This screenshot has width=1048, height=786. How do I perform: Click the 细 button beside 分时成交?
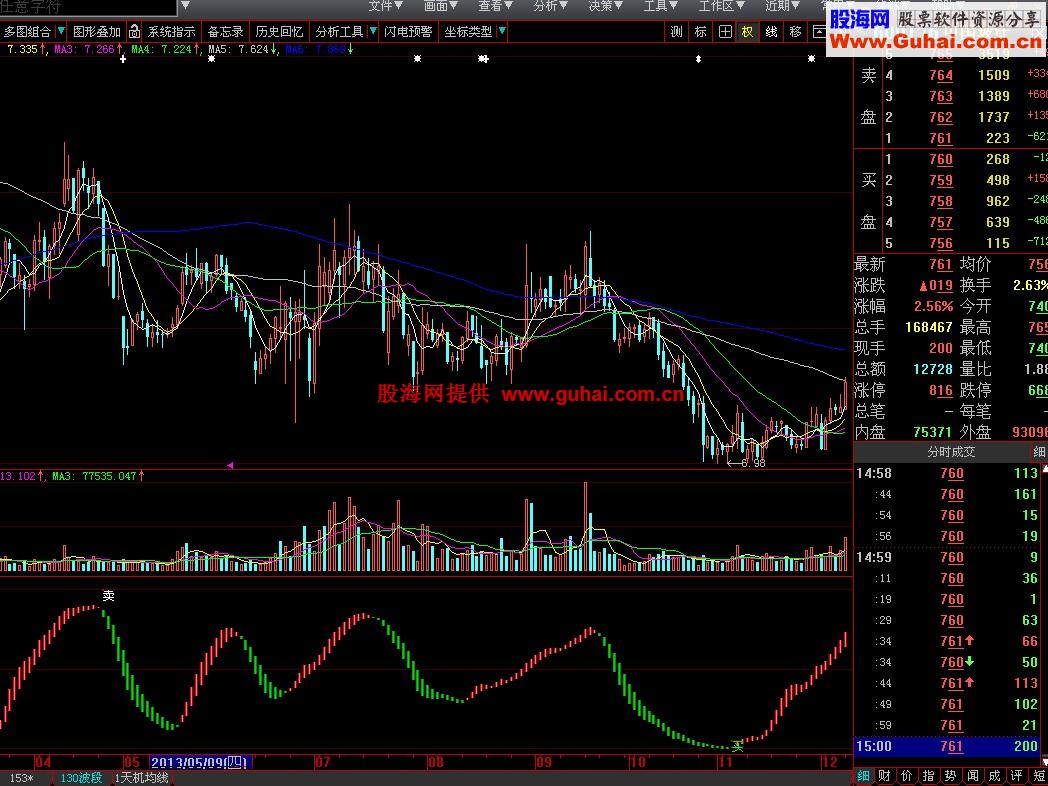(x=1039, y=452)
